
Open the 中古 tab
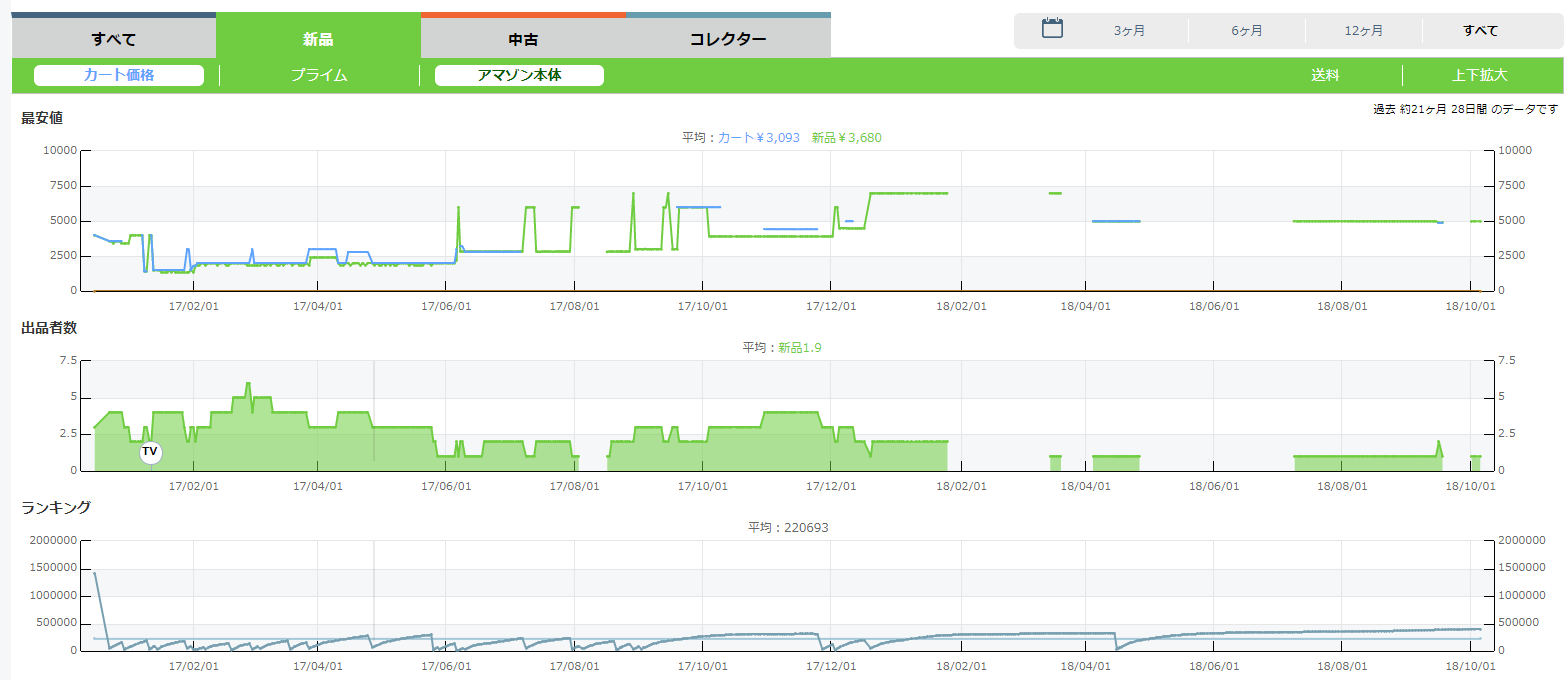coord(523,39)
